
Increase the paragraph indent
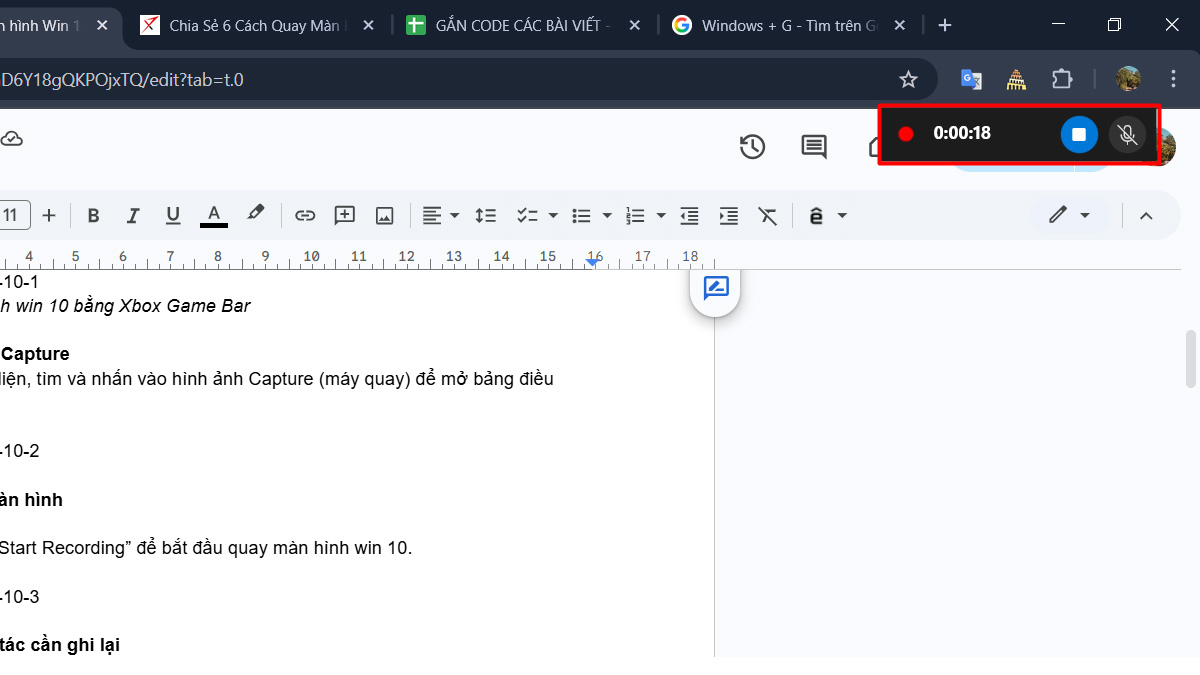point(729,215)
